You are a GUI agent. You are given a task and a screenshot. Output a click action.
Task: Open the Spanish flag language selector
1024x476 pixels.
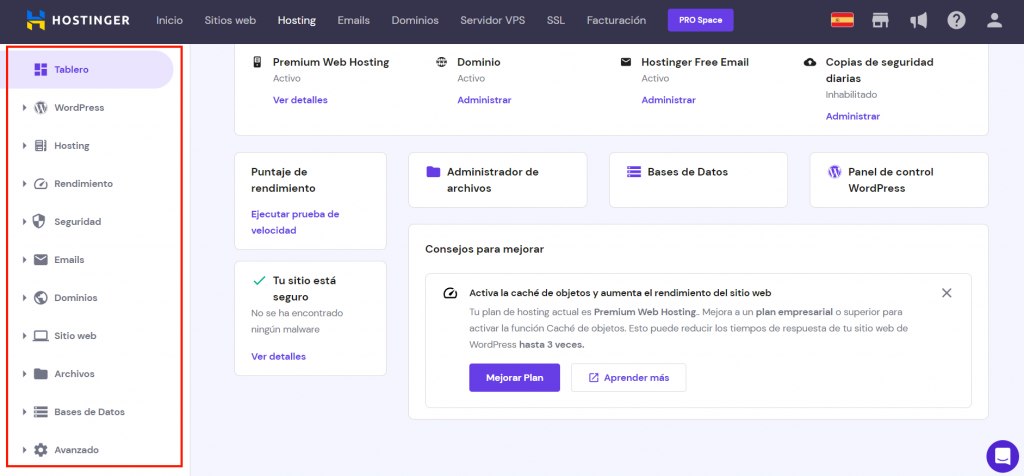(x=842, y=20)
